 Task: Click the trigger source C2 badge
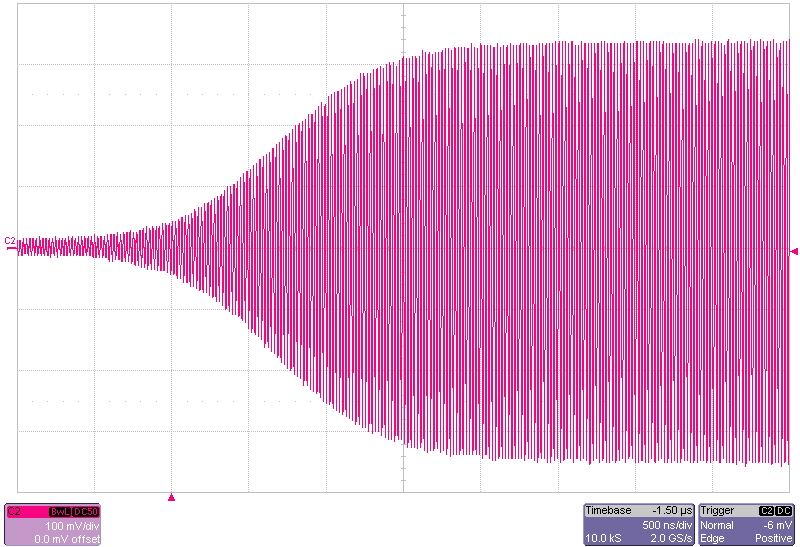(x=766, y=511)
